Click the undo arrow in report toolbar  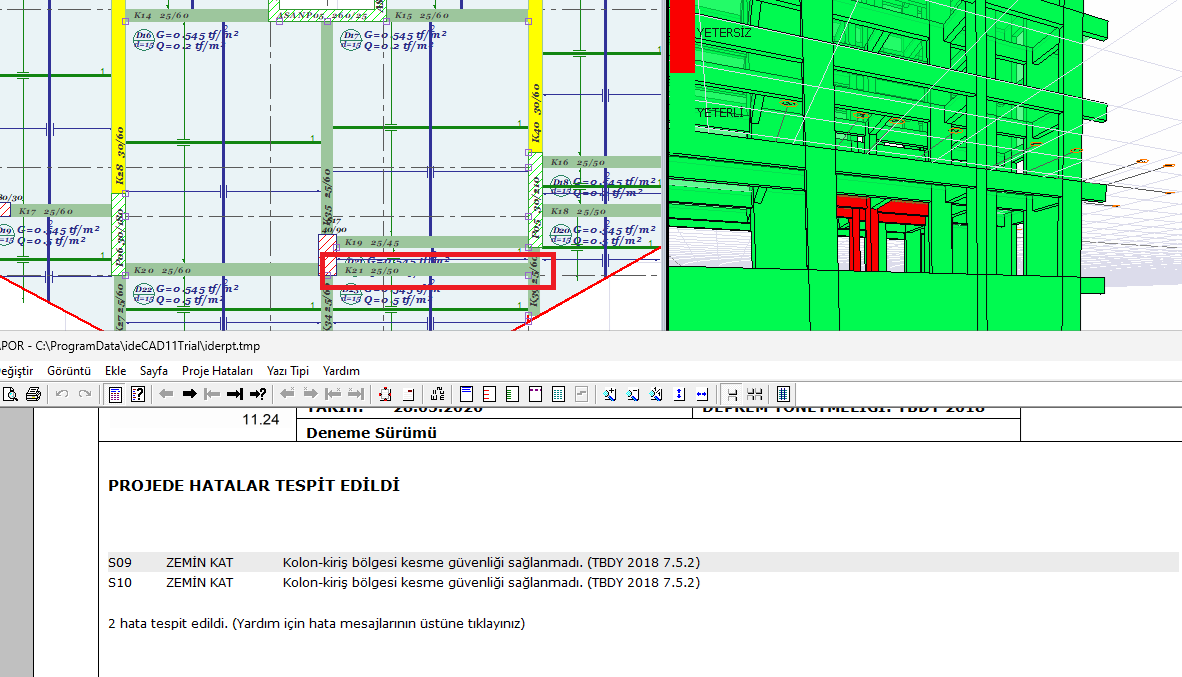62,394
